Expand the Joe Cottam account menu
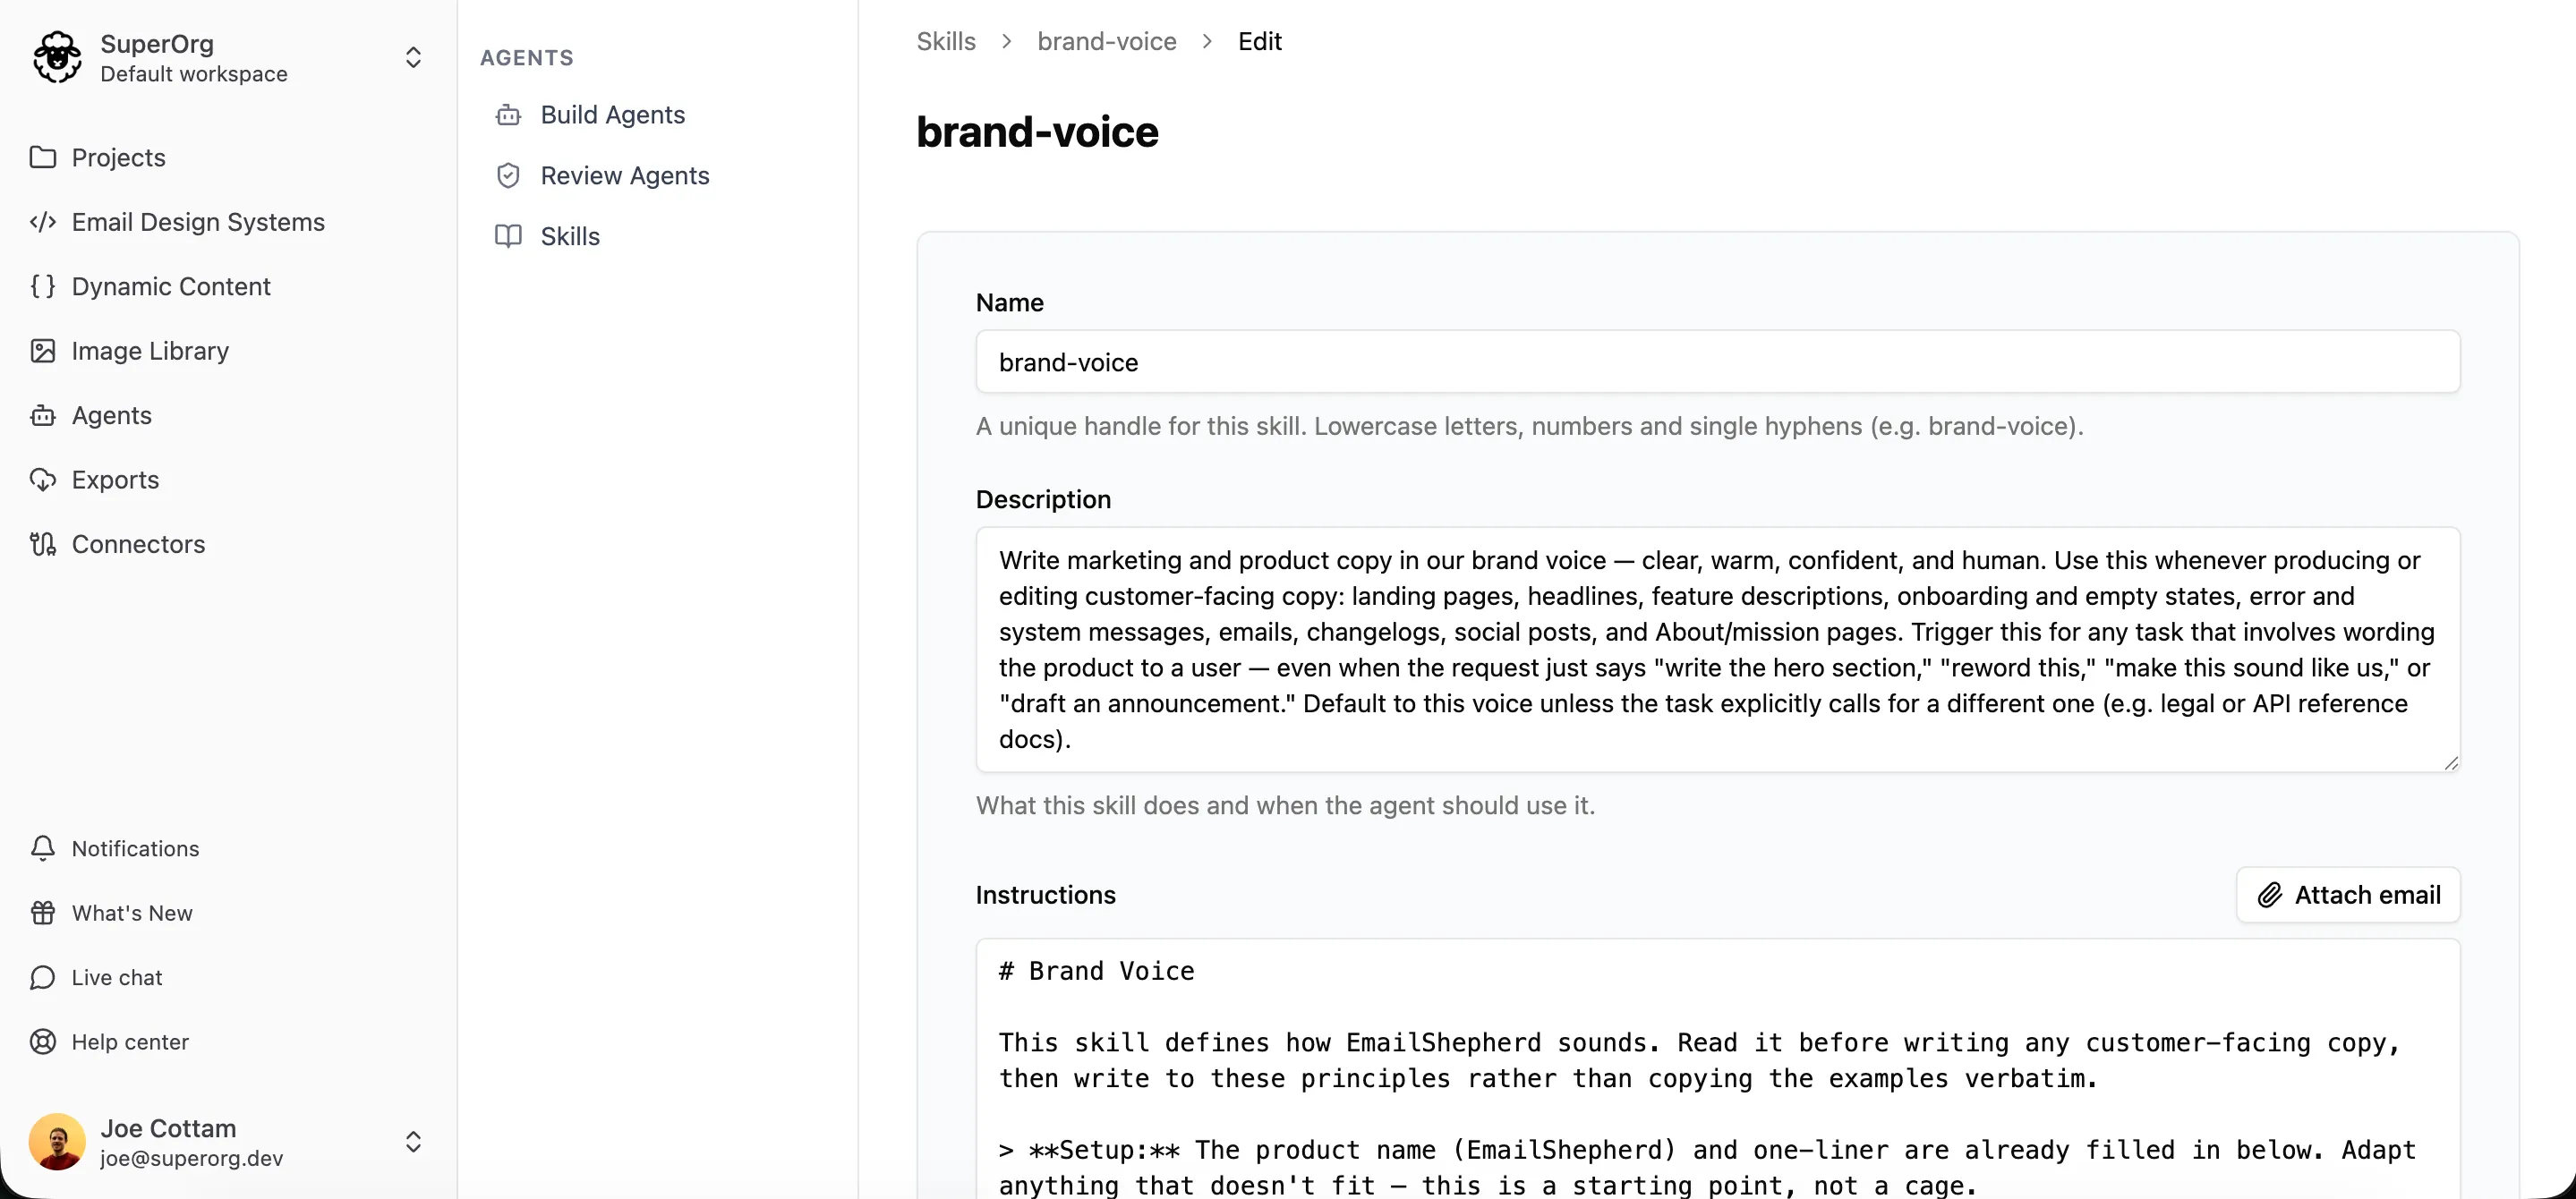 pyautogui.click(x=413, y=1142)
